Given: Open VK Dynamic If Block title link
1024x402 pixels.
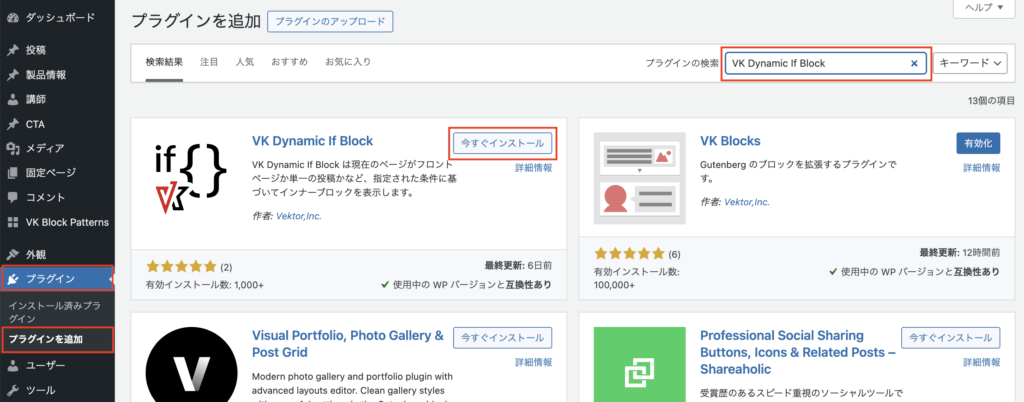Looking at the screenshot, I should (312, 141).
